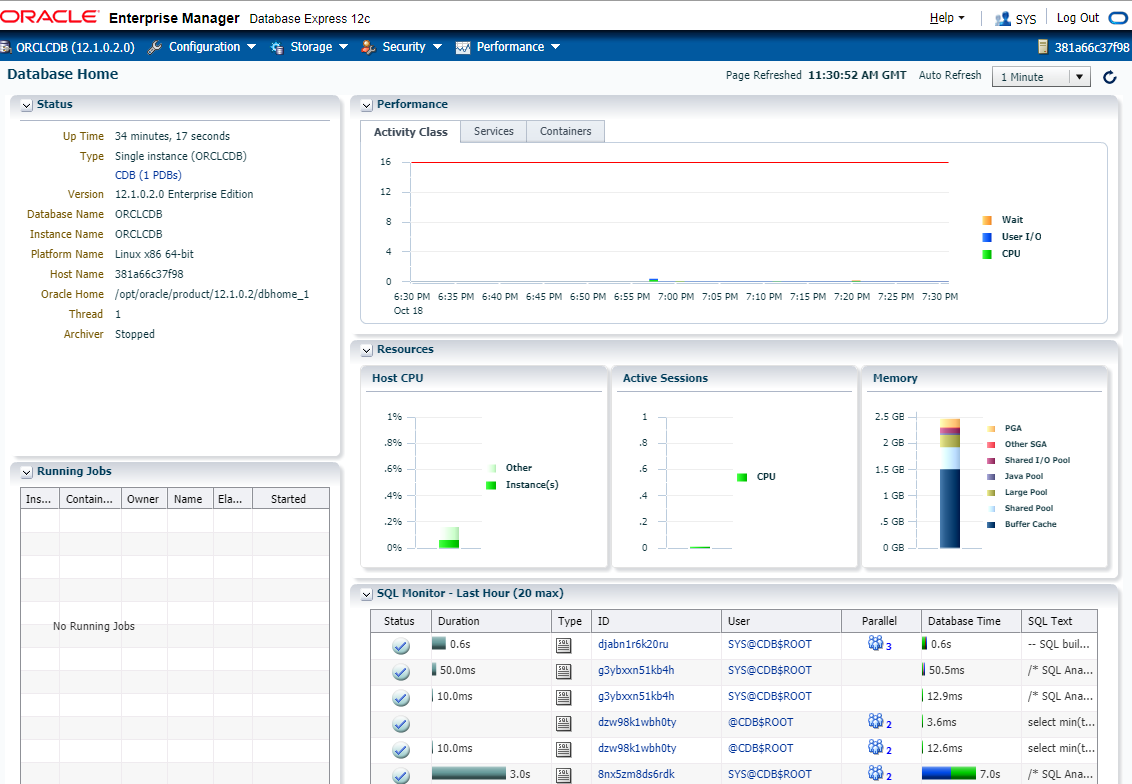
Task: Collapse the Performance section
Action: (x=367, y=105)
